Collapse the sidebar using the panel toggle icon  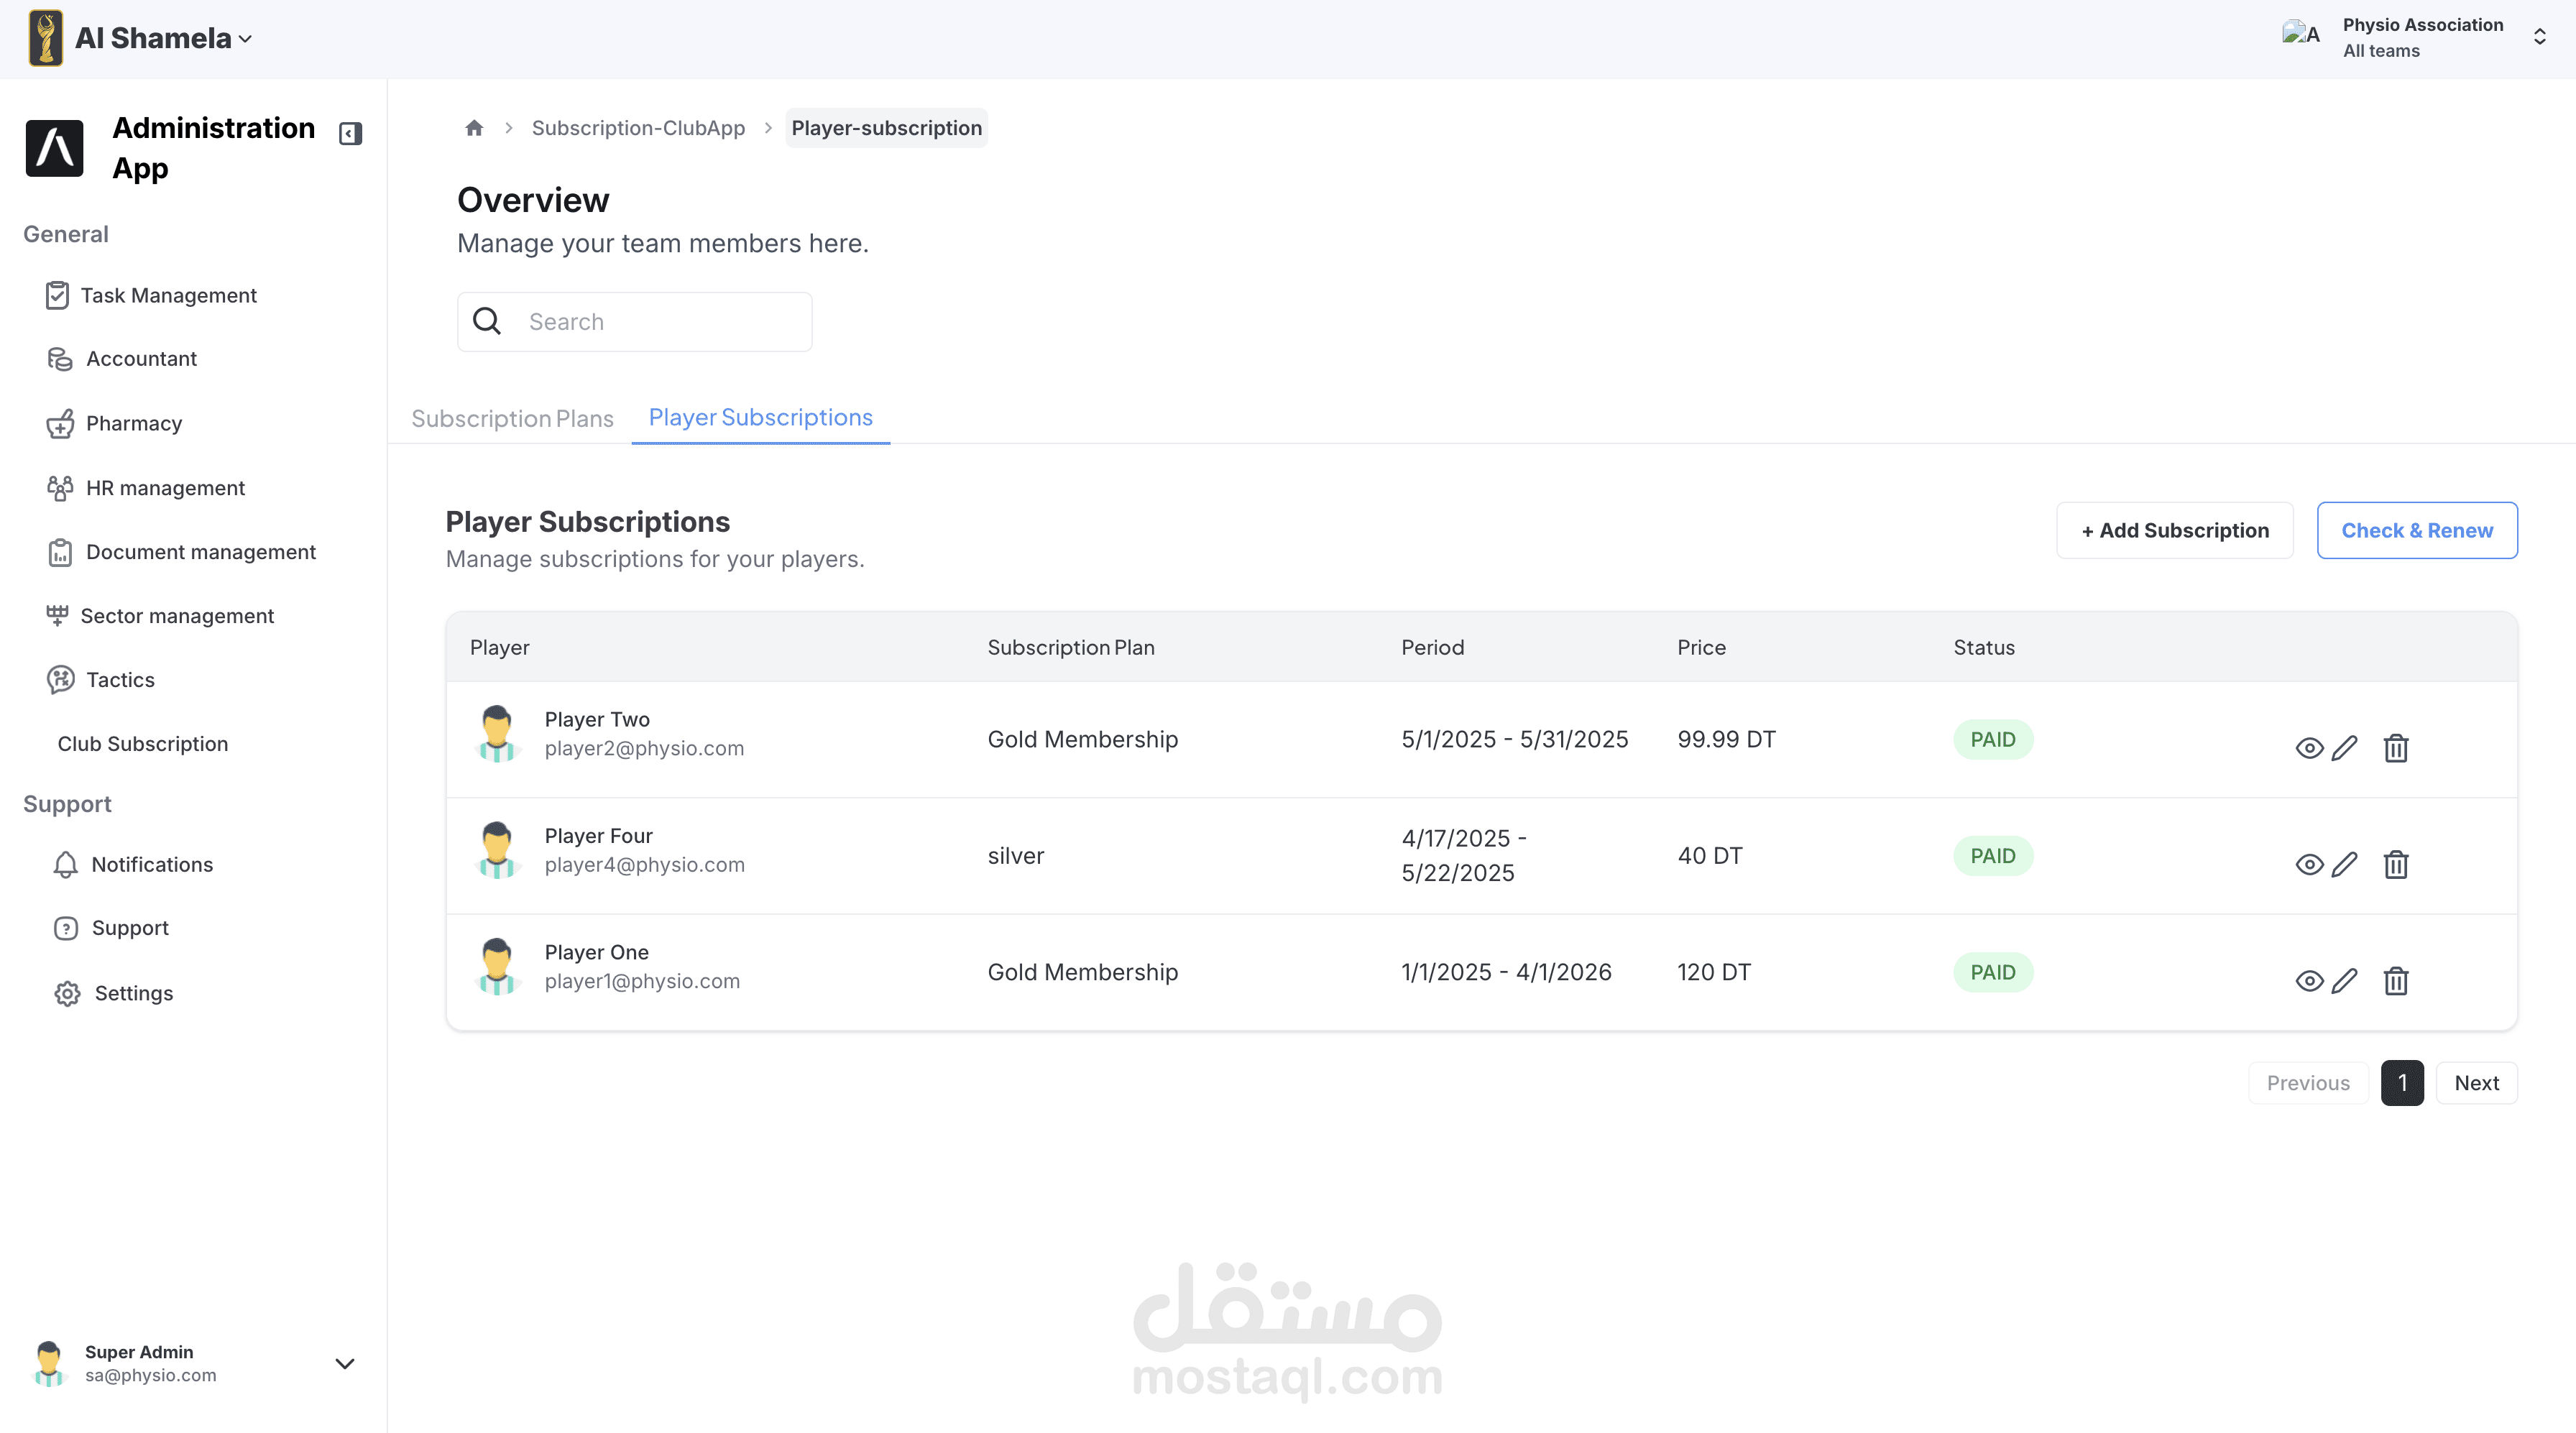tap(350, 133)
